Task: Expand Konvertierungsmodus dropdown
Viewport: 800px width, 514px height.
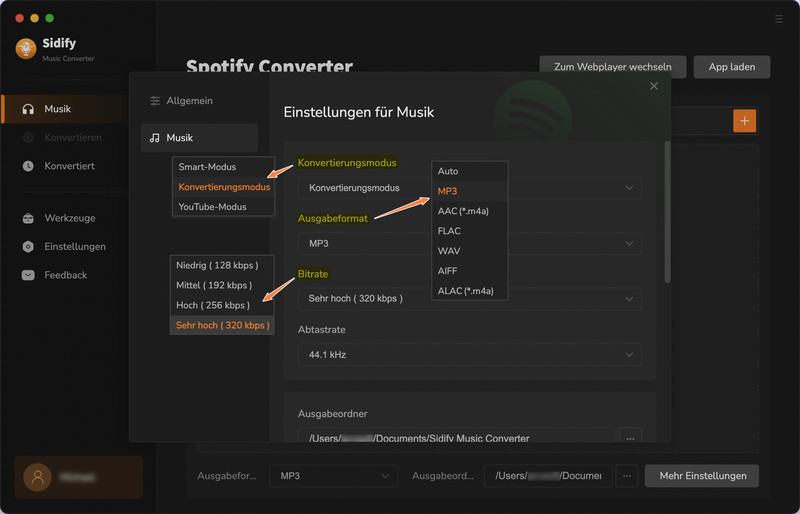Action: [469, 188]
